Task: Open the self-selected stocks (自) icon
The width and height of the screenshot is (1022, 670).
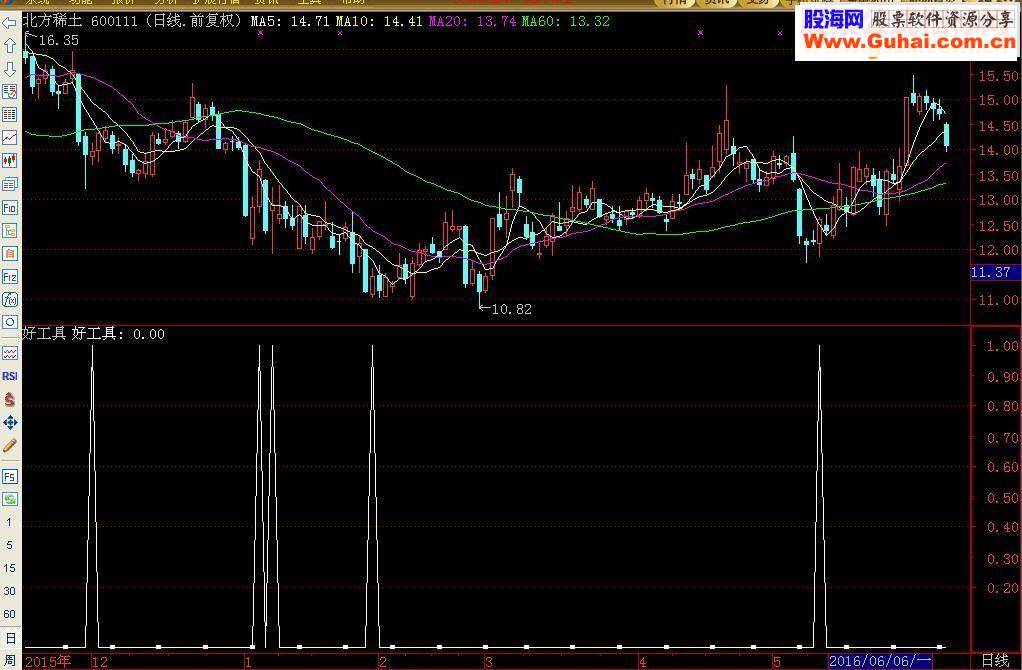Action: (9, 254)
